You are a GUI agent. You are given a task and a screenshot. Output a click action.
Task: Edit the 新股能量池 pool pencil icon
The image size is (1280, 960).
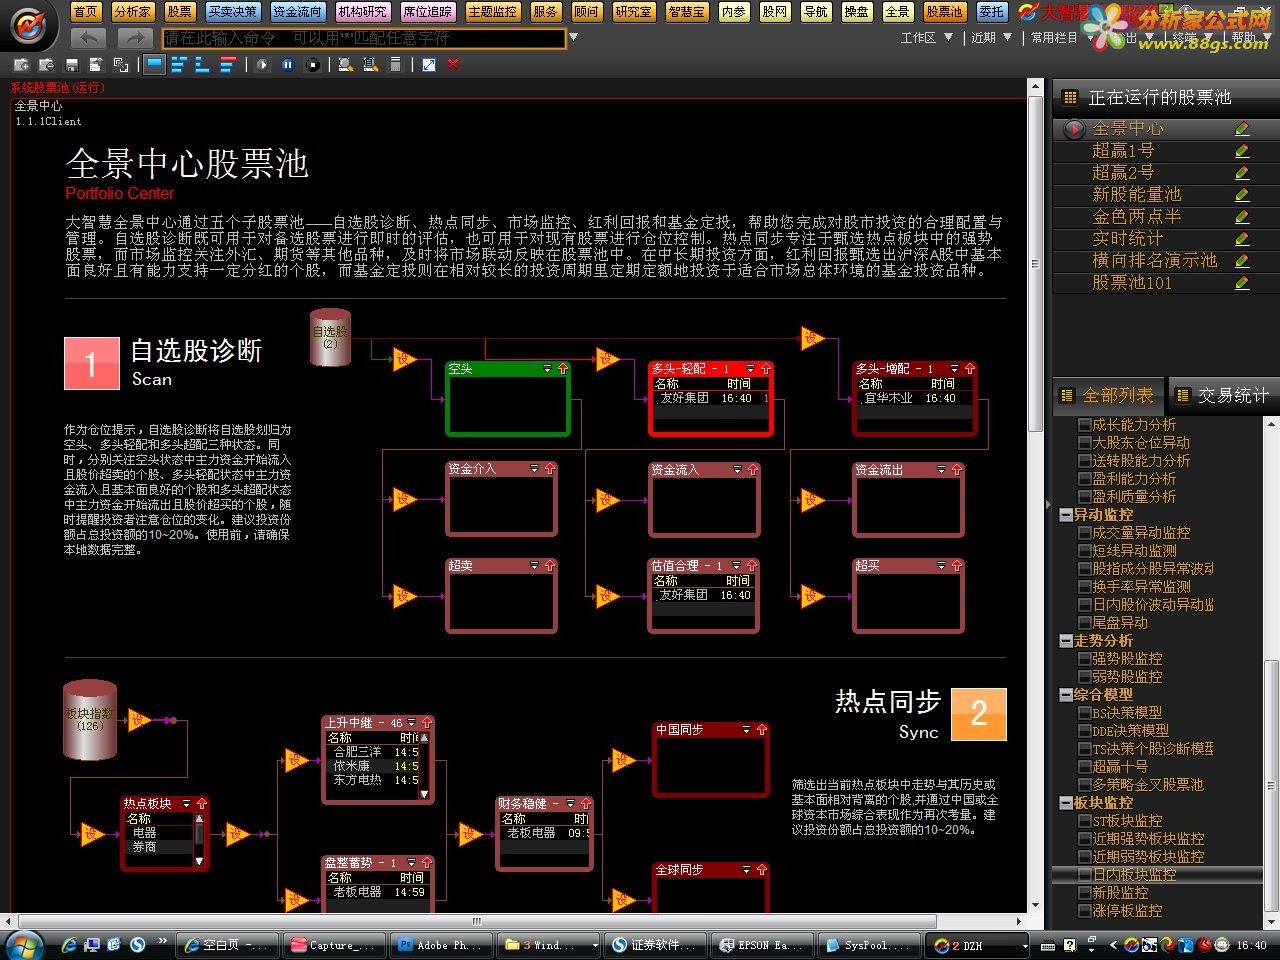[x=1242, y=195]
